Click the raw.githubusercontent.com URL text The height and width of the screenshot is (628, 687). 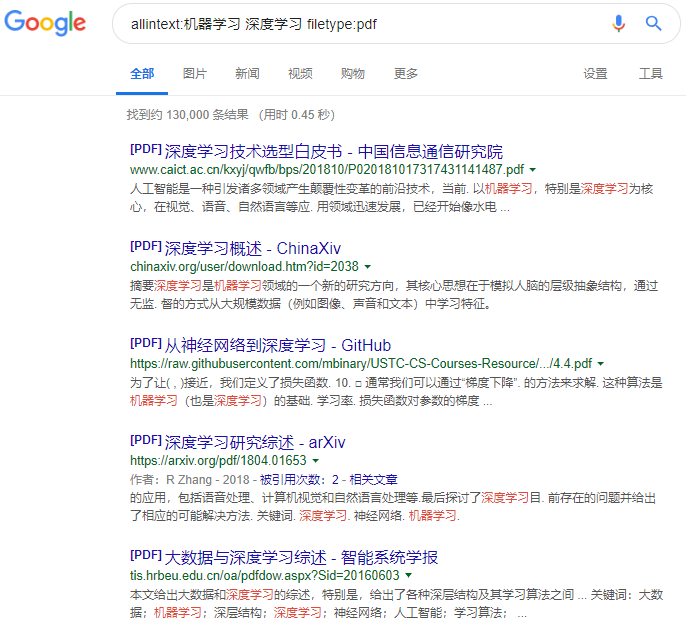click(x=361, y=363)
